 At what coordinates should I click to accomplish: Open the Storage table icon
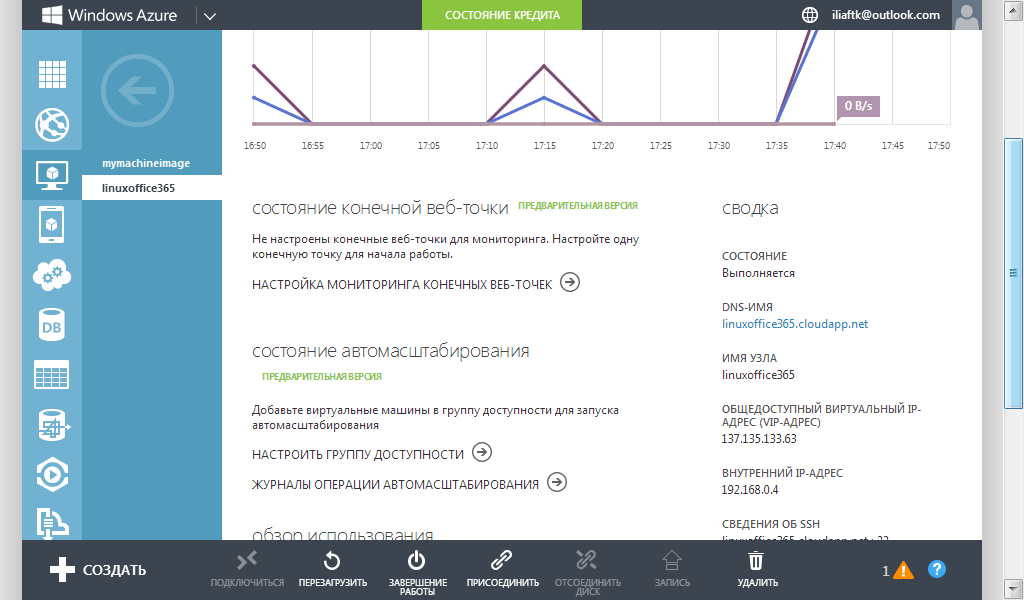[x=52, y=375]
